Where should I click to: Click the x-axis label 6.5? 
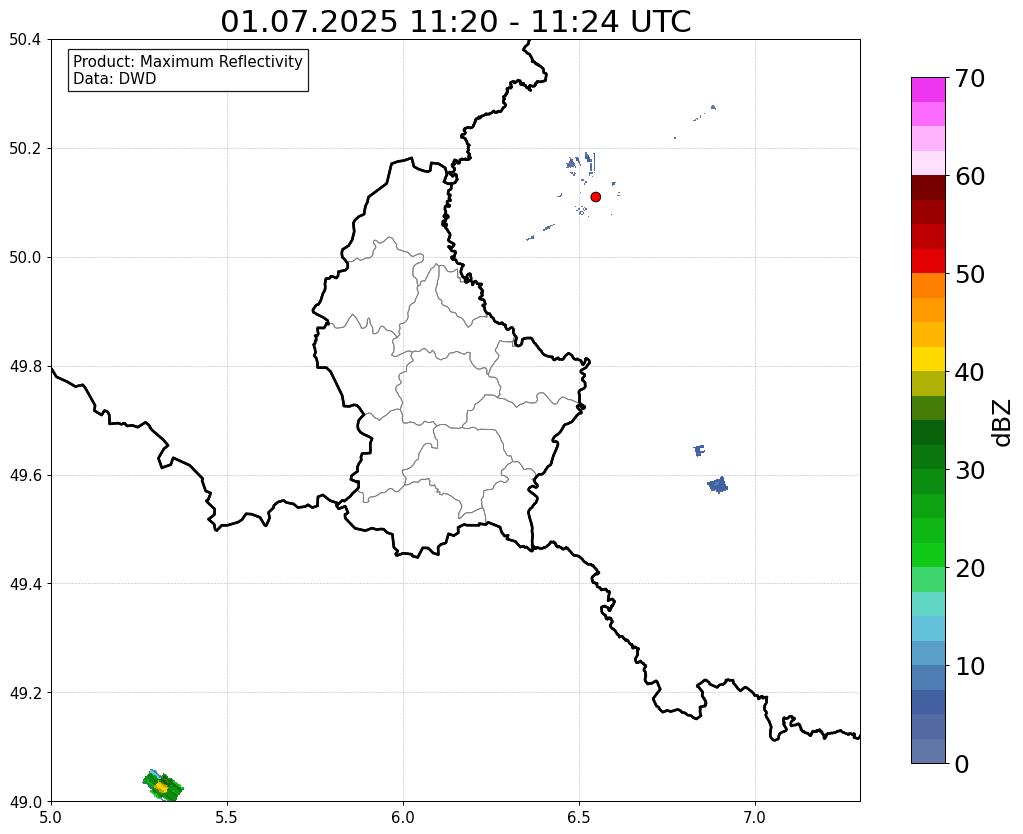(x=579, y=817)
